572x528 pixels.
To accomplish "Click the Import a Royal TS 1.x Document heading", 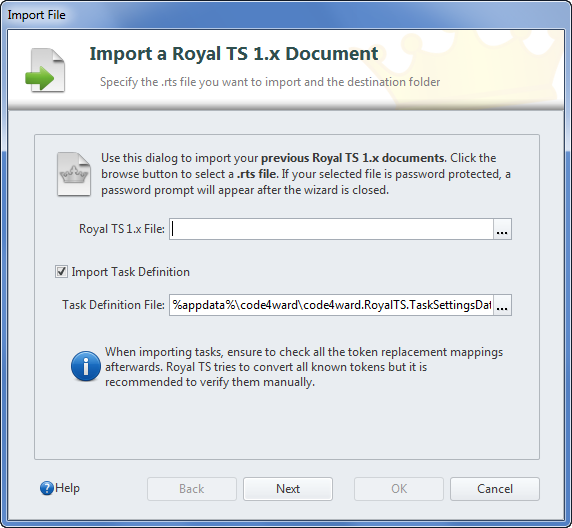I will (x=234, y=54).
